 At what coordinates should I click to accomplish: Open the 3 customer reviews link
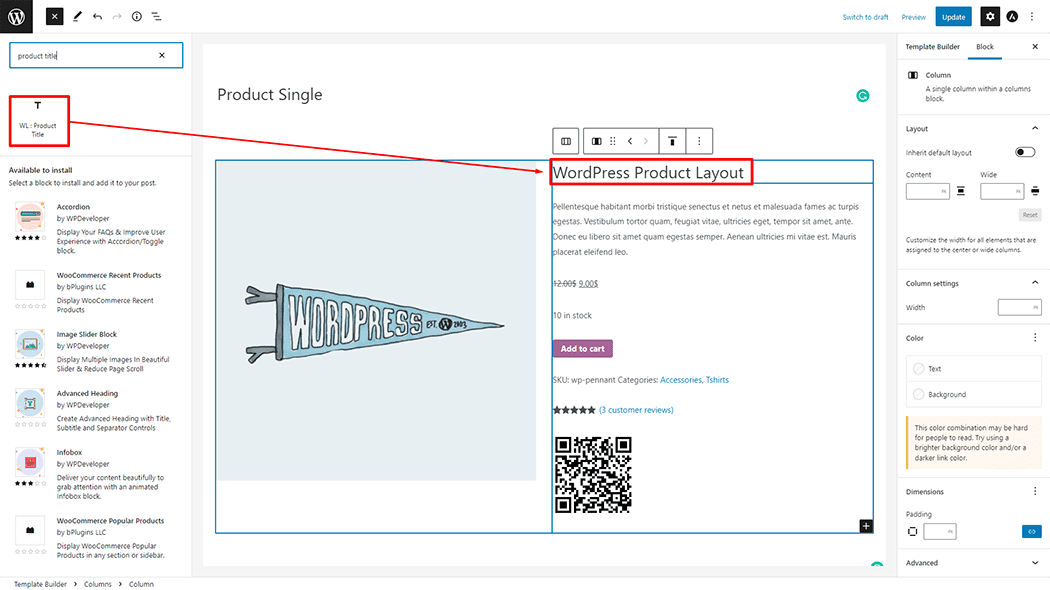point(636,410)
